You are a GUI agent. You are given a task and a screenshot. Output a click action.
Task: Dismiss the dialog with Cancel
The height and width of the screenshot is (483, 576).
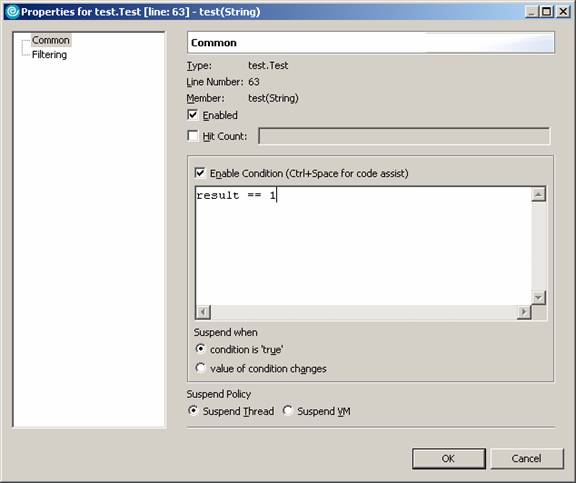(526, 458)
